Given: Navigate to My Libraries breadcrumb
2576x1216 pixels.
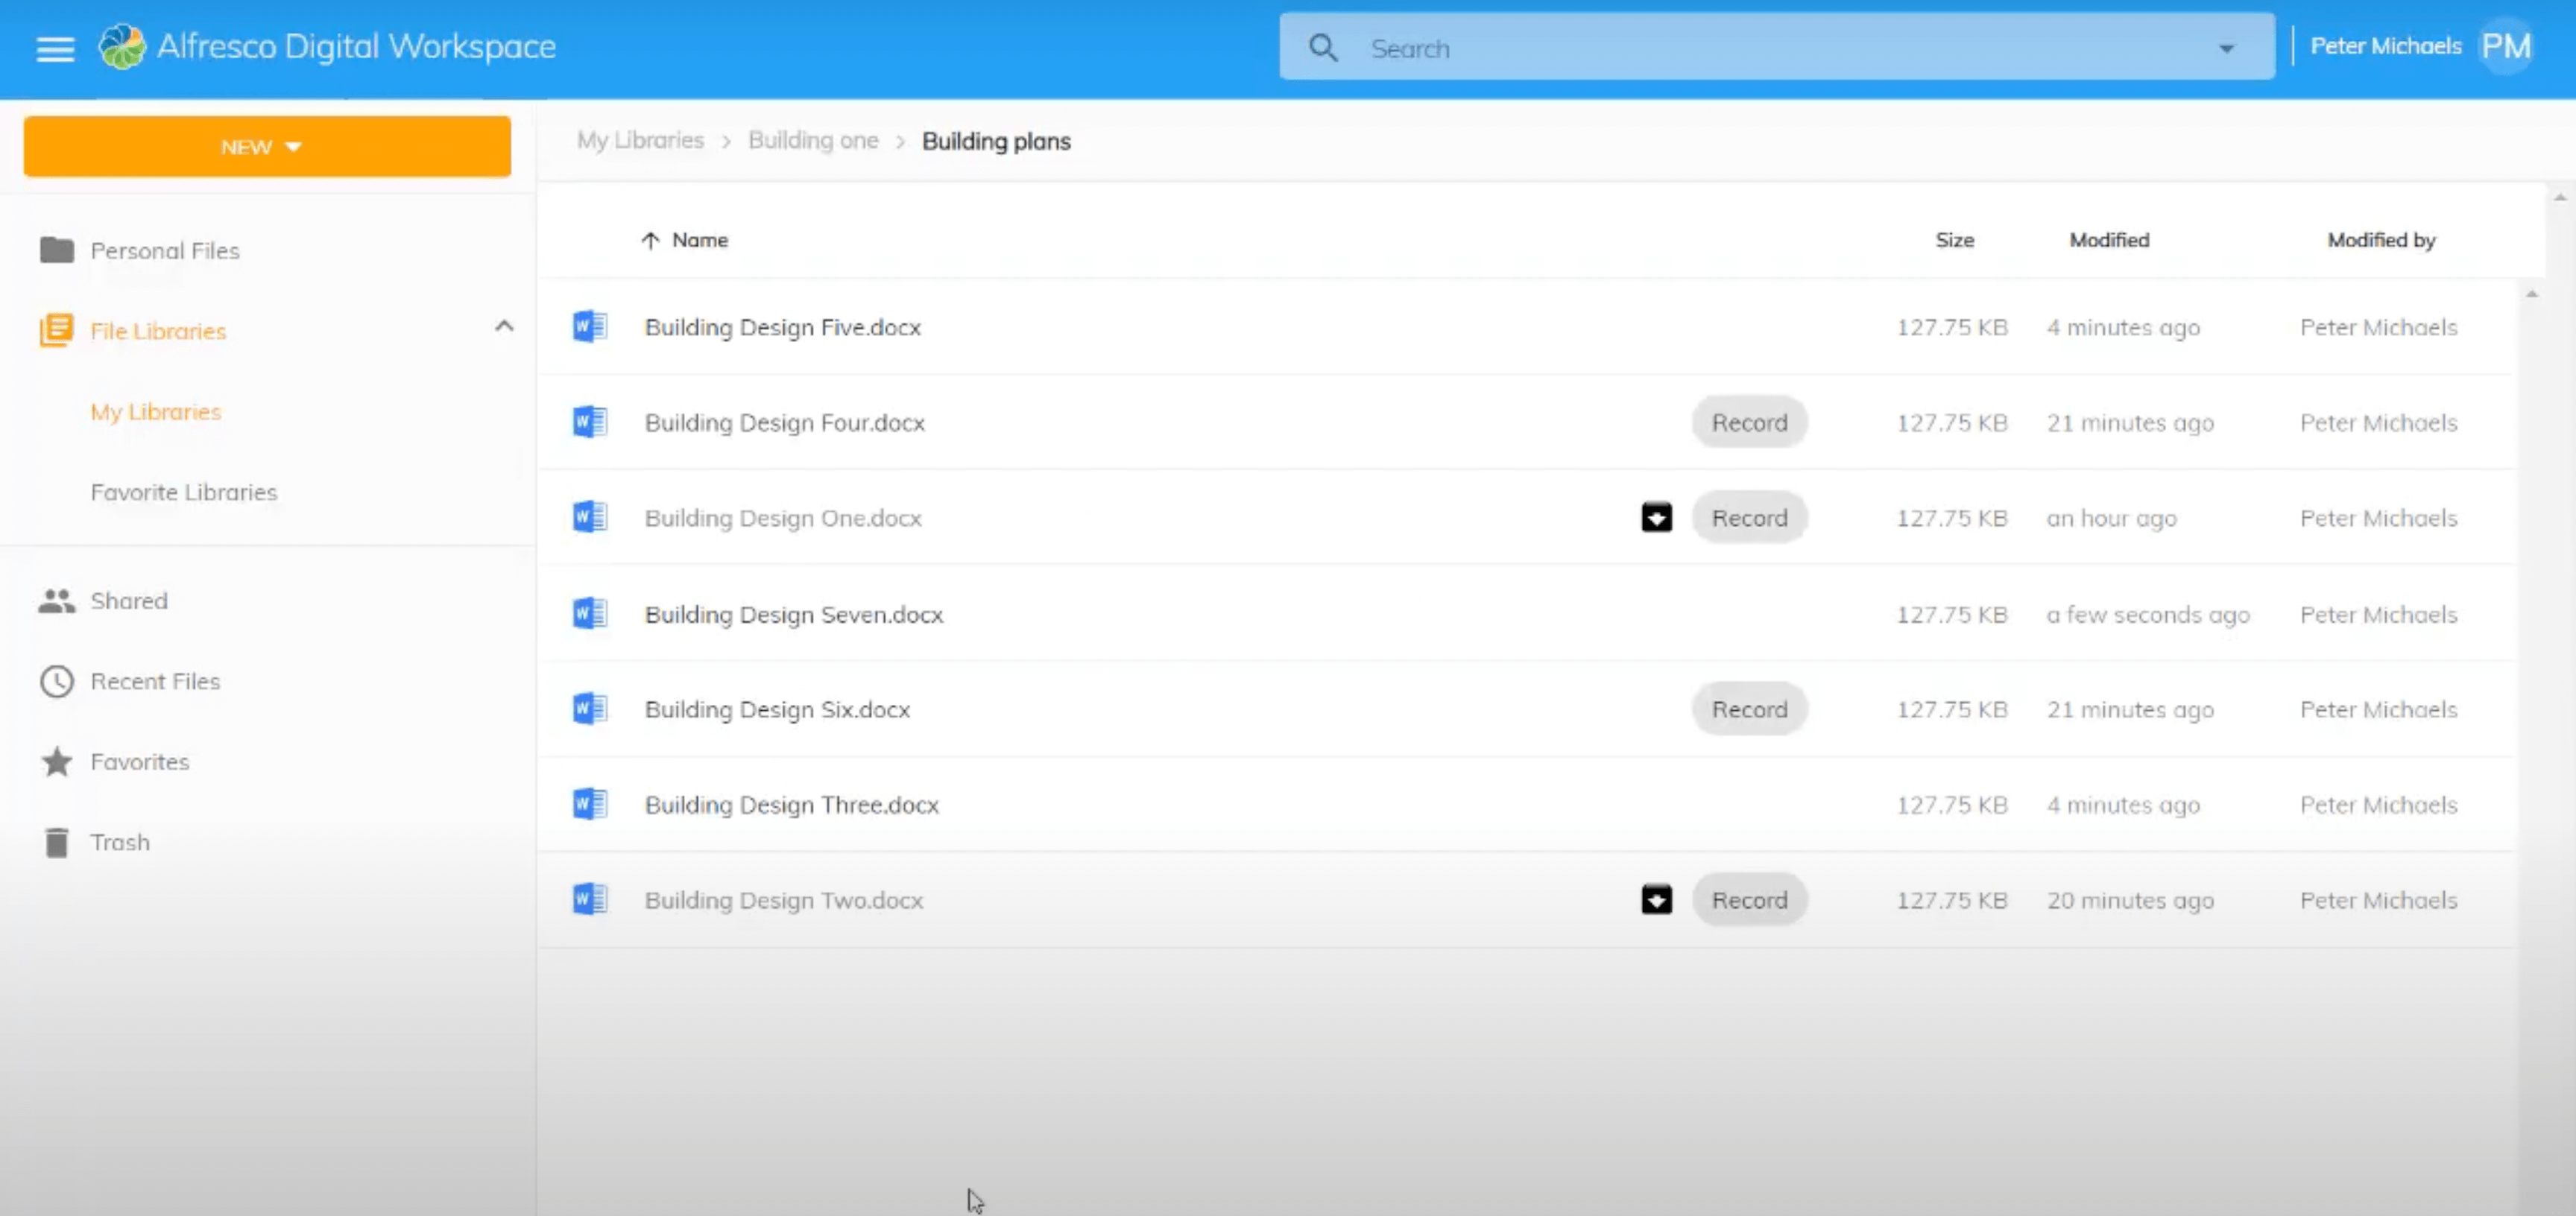Looking at the screenshot, I should pyautogui.click(x=640, y=141).
